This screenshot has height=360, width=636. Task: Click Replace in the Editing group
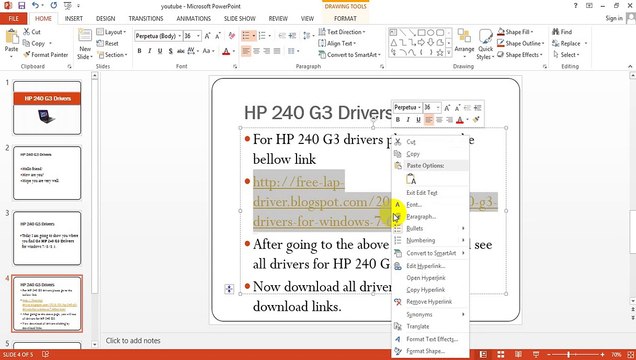(569, 43)
